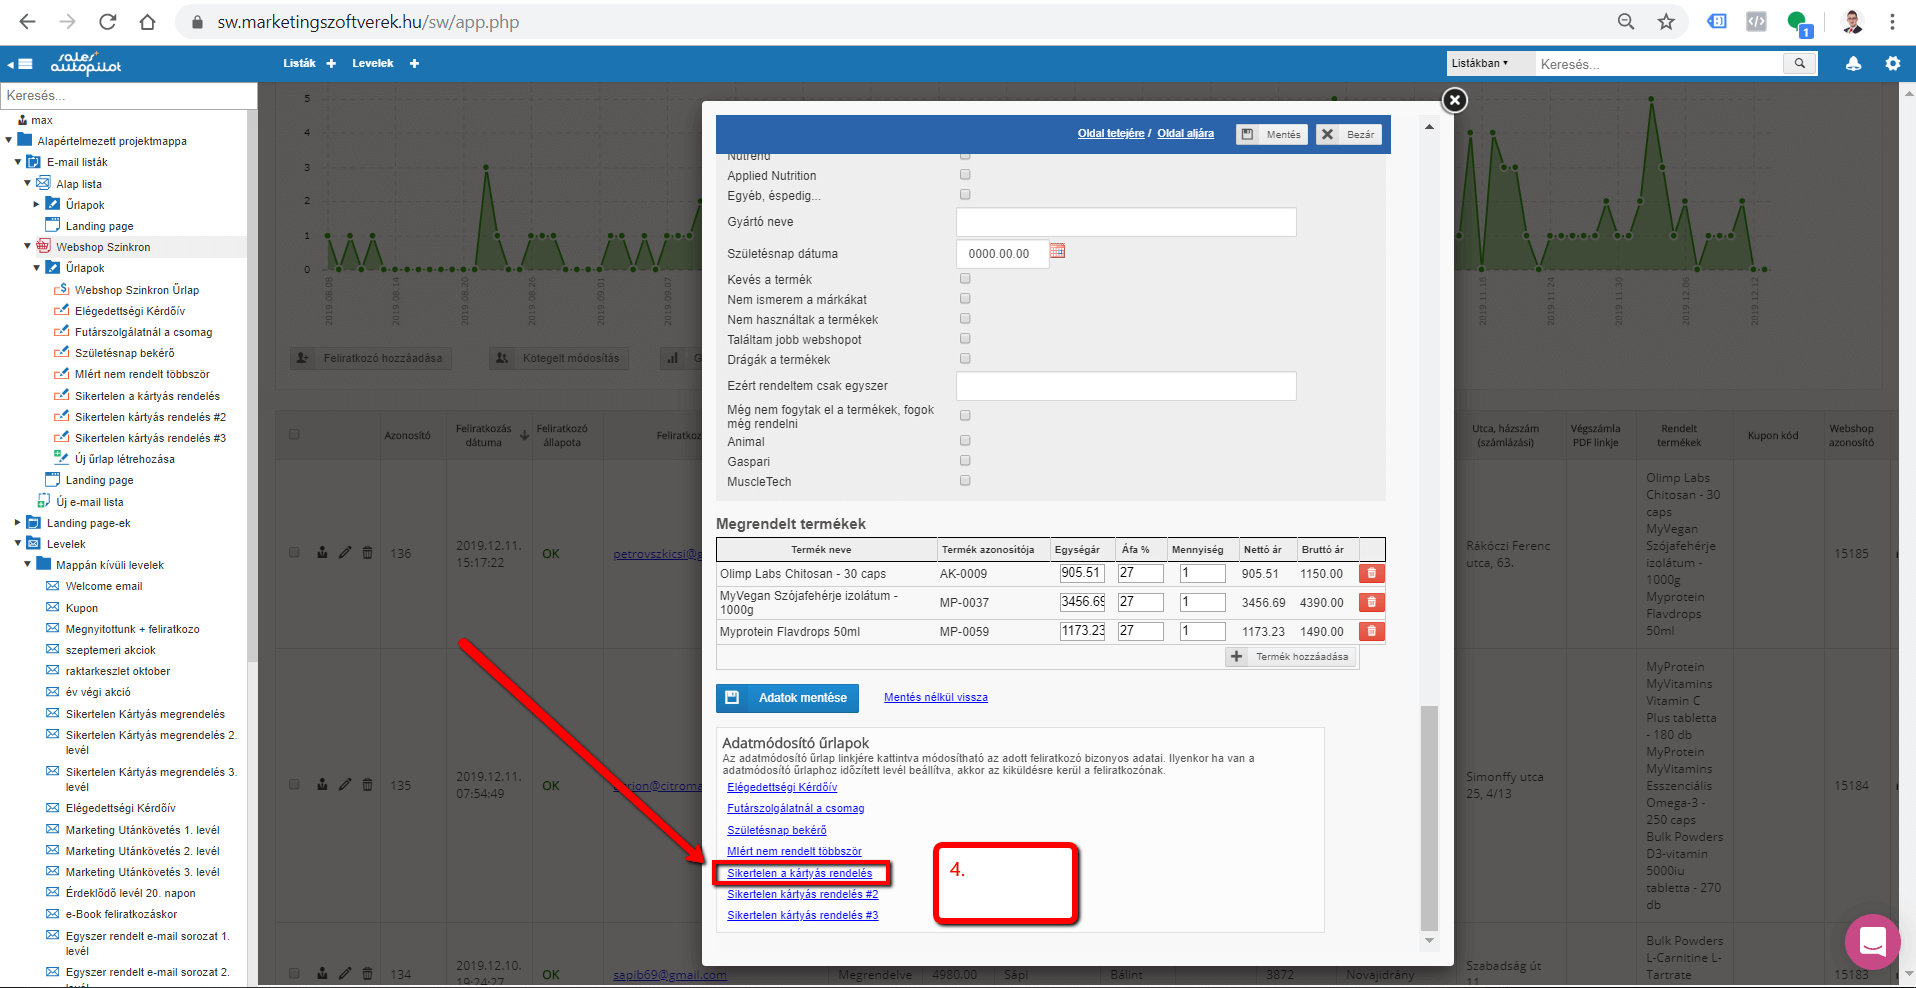Click the green extension icon with badge
Screen dimensions: 1916x988
click(x=1799, y=23)
